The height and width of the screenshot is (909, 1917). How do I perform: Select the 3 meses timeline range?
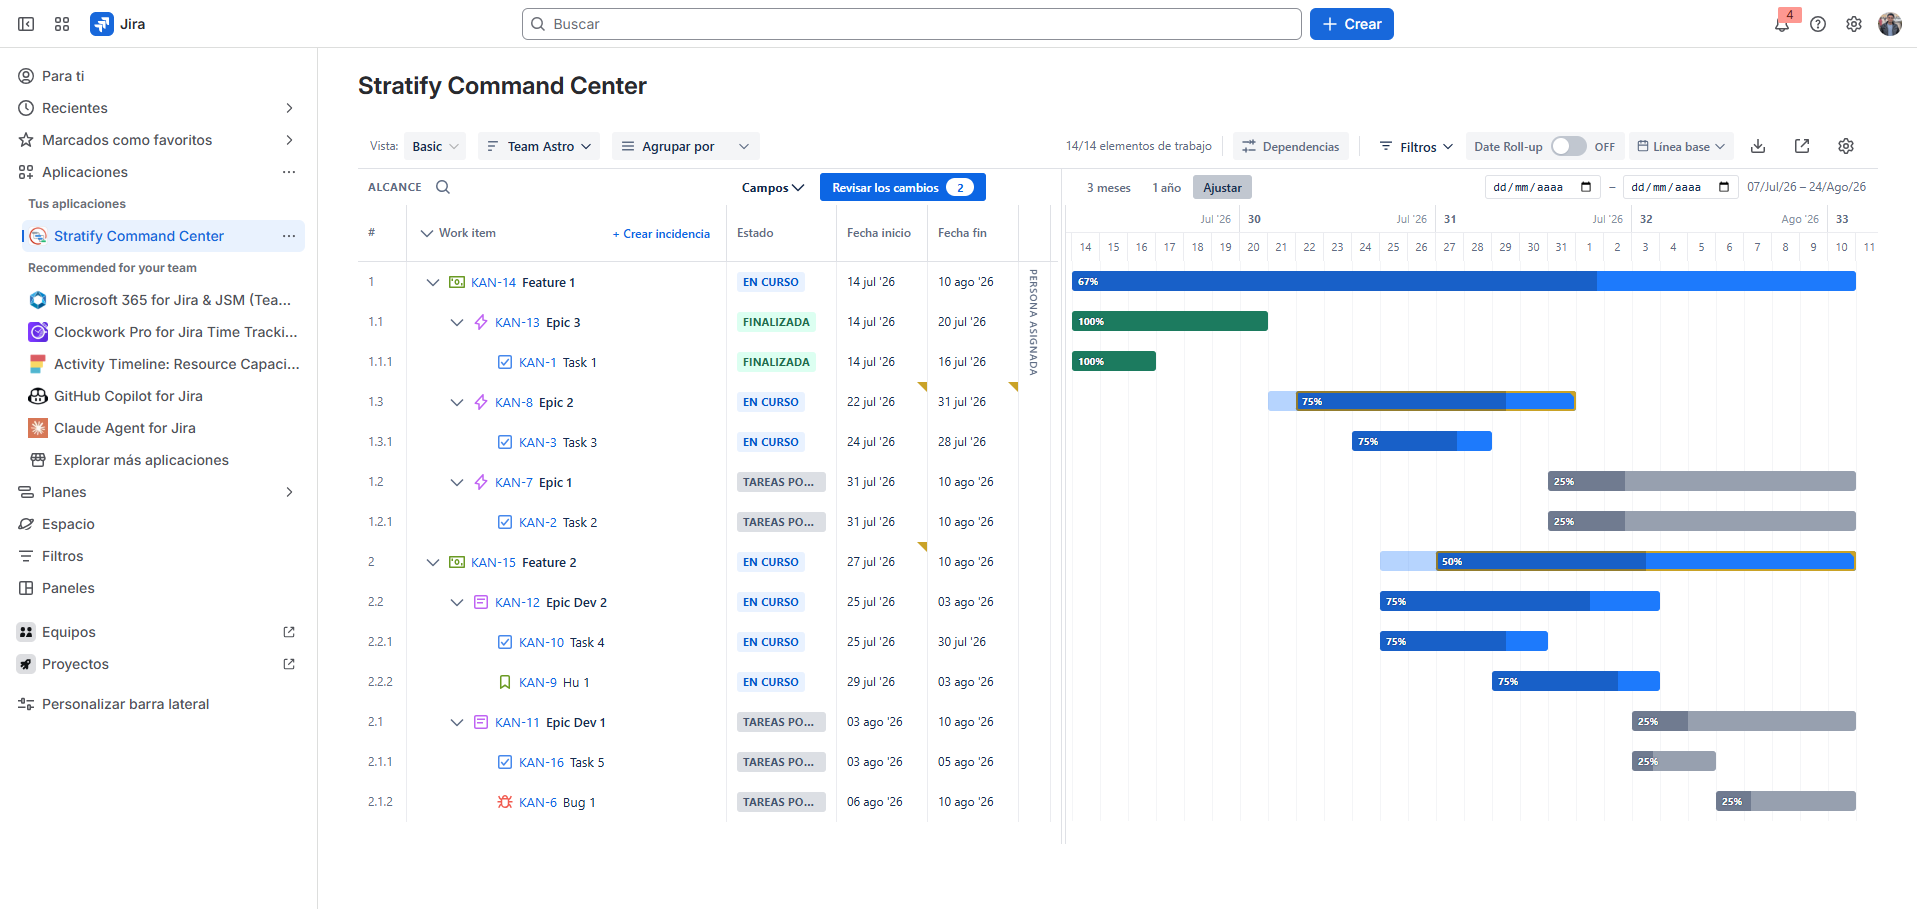(x=1108, y=188)
